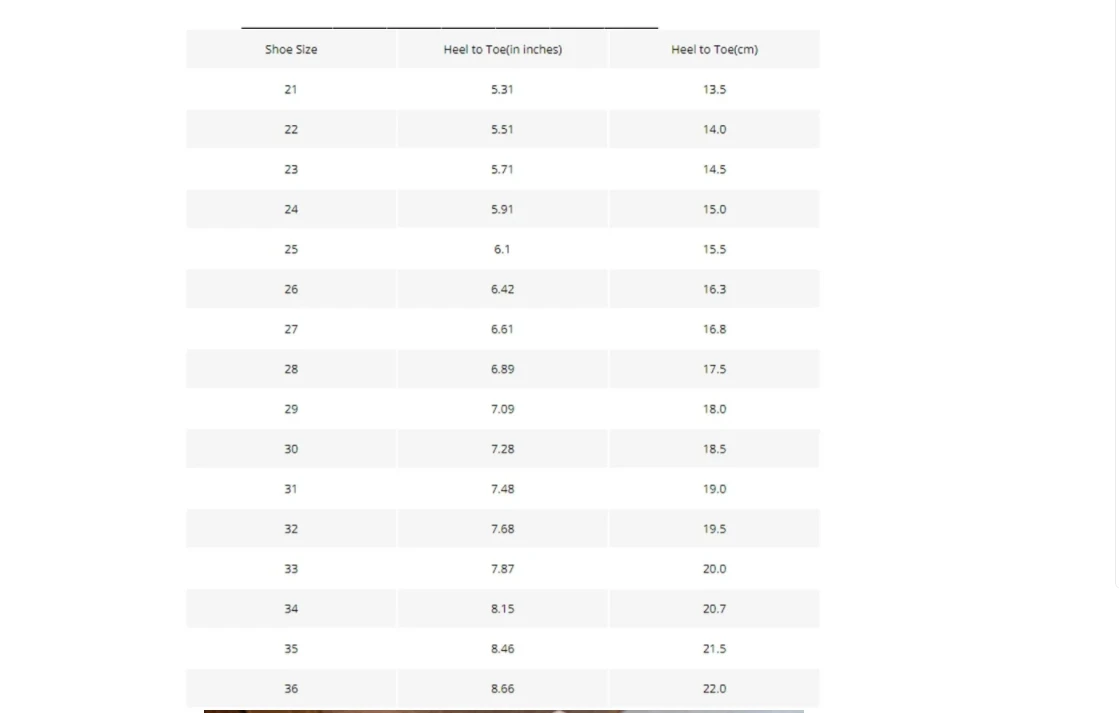Select the 6.1 inches cell

502,249
